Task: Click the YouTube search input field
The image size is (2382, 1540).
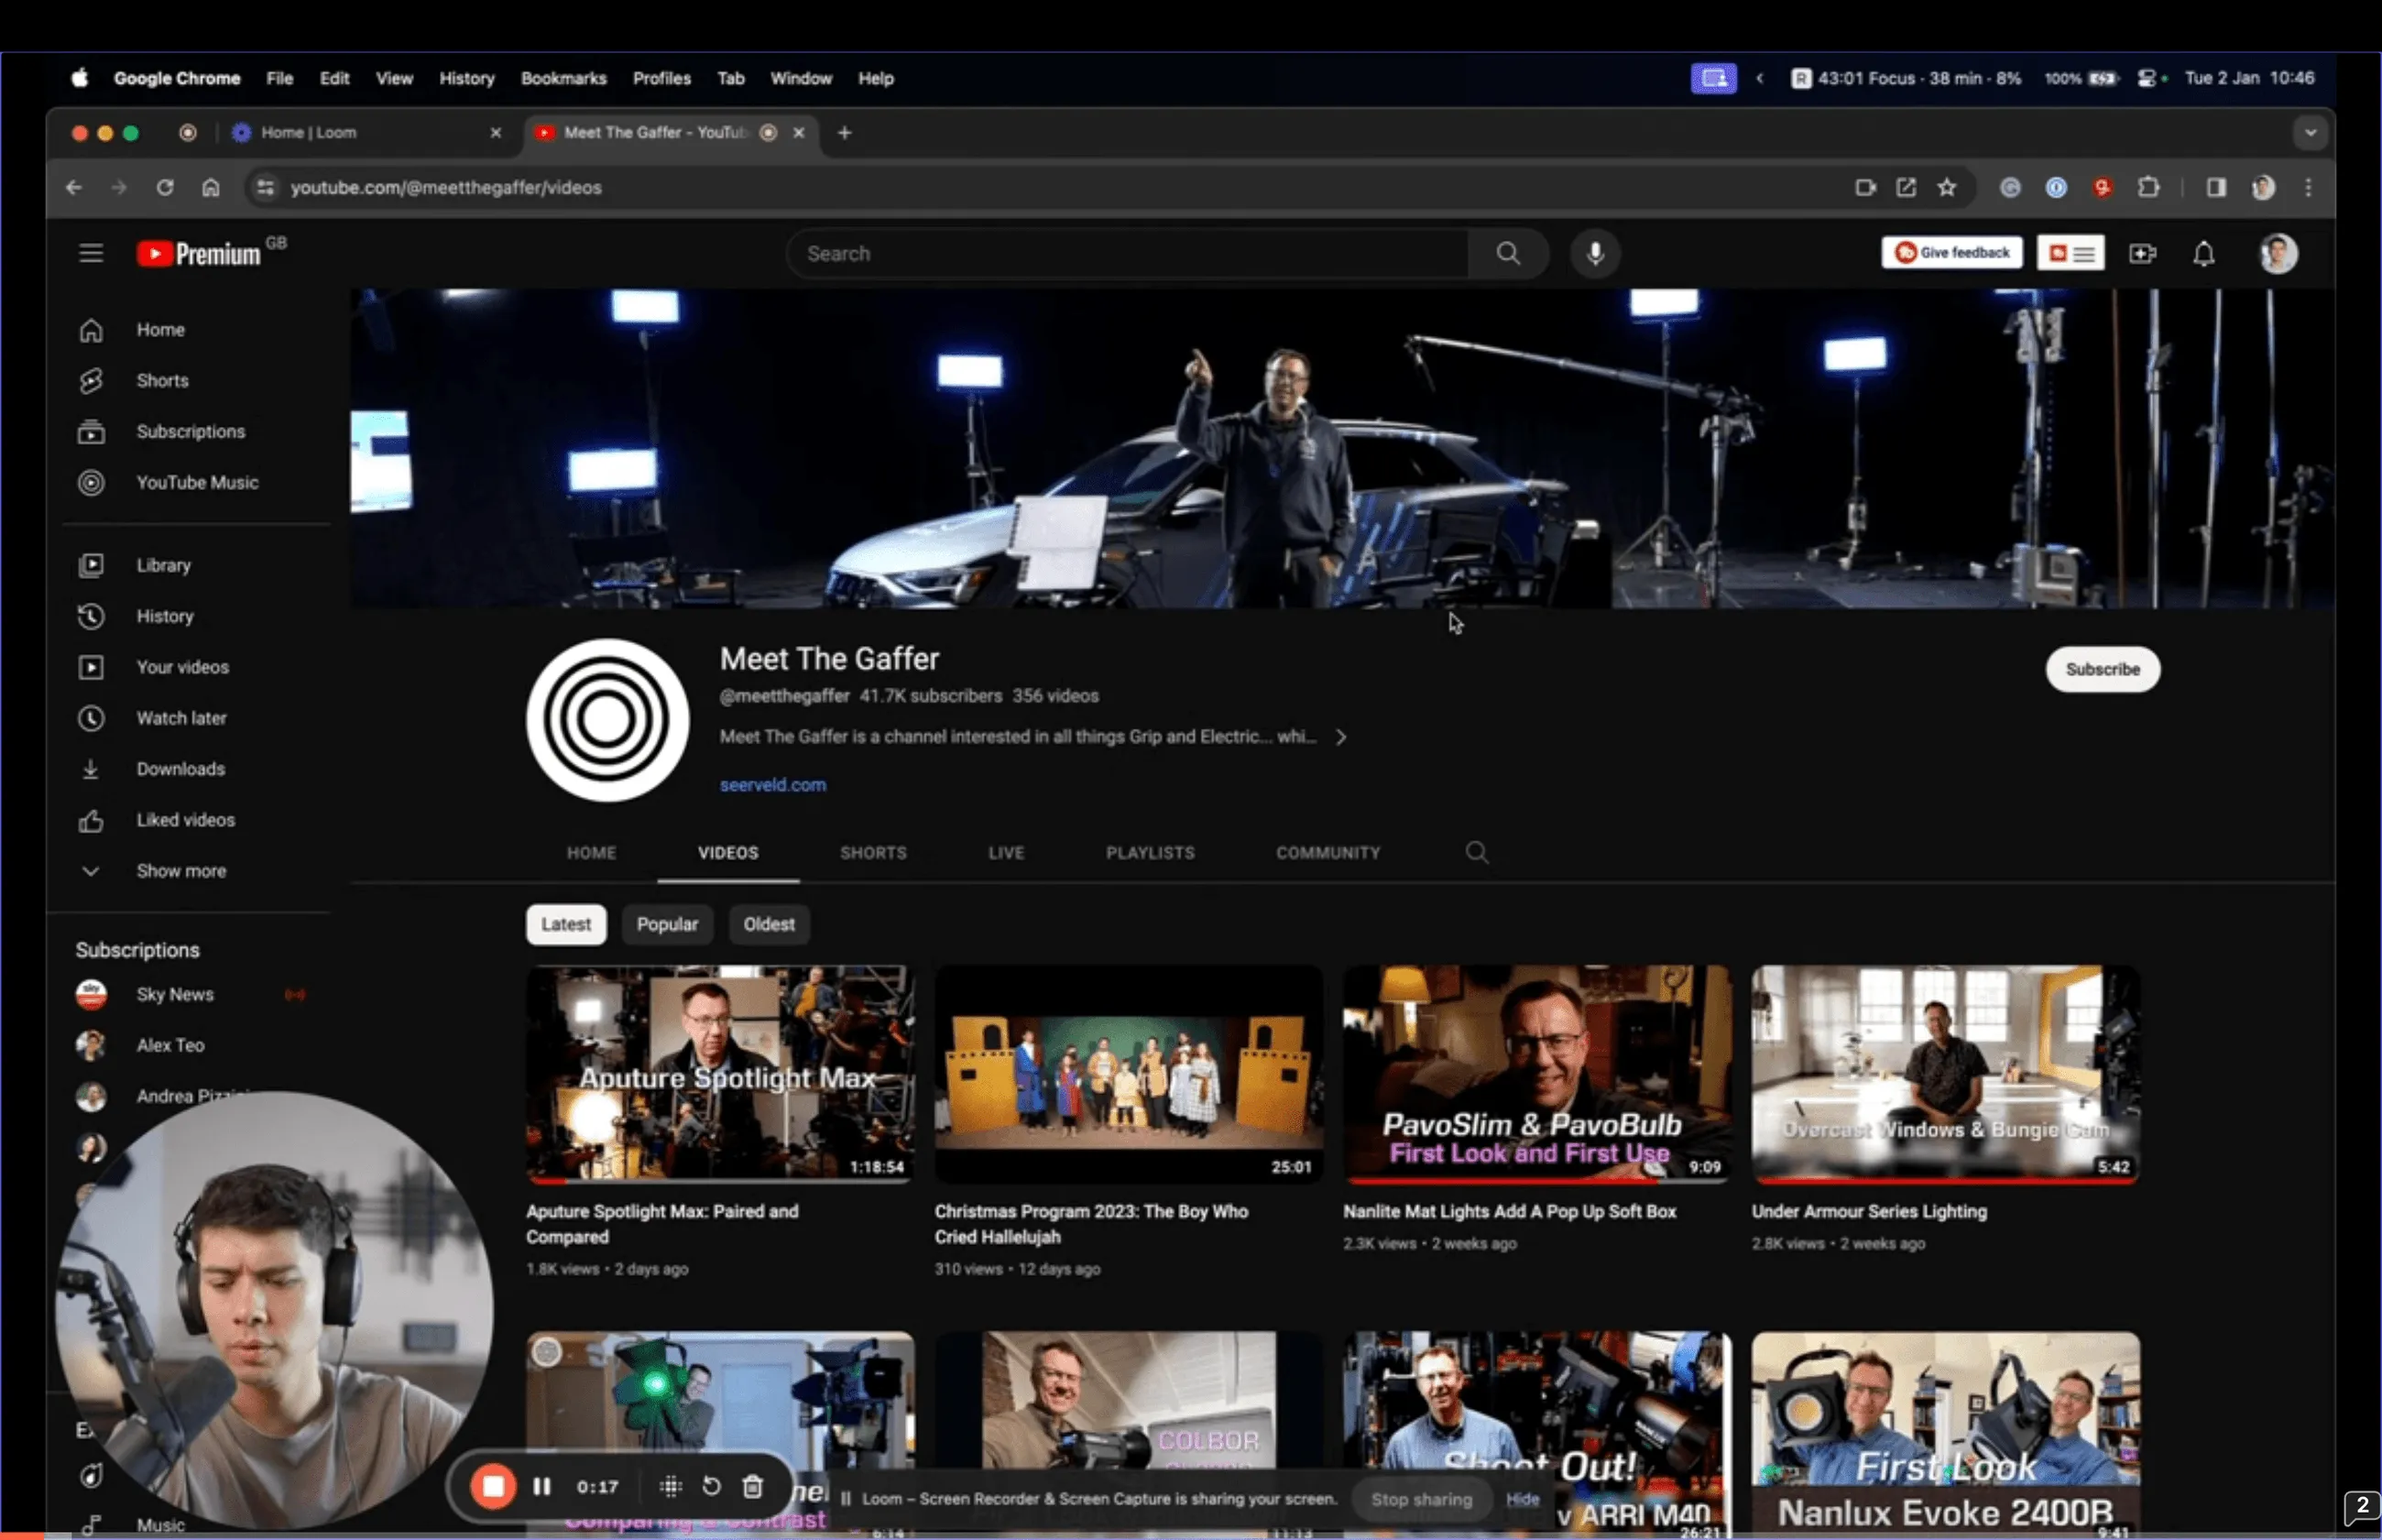Action: click(x=1128, y=254)
